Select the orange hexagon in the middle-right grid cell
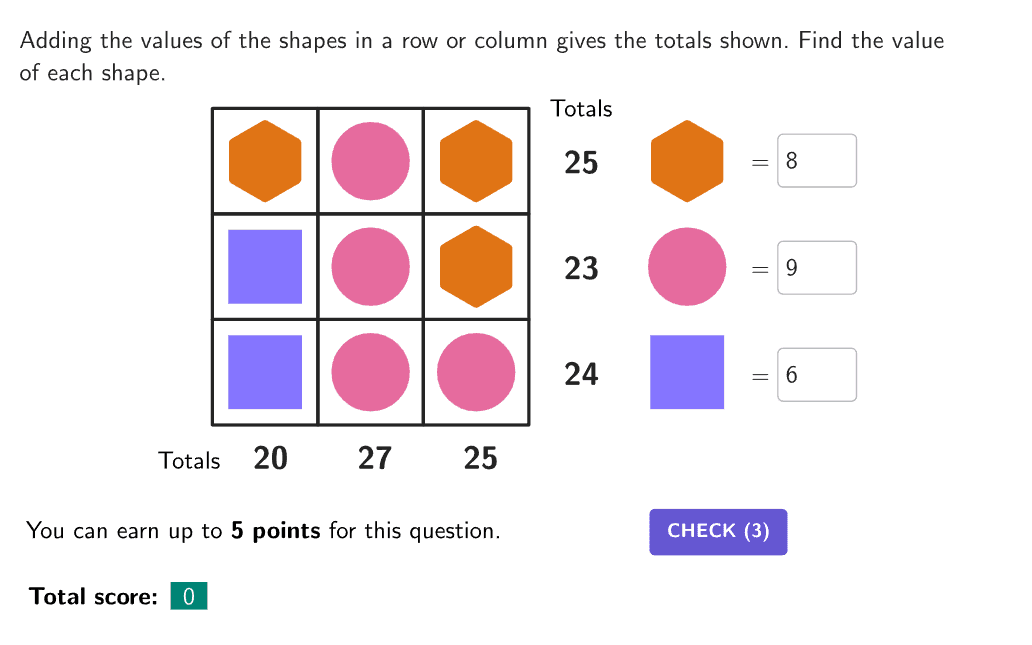Screen dimensions: 1032x645 (476, 267)
